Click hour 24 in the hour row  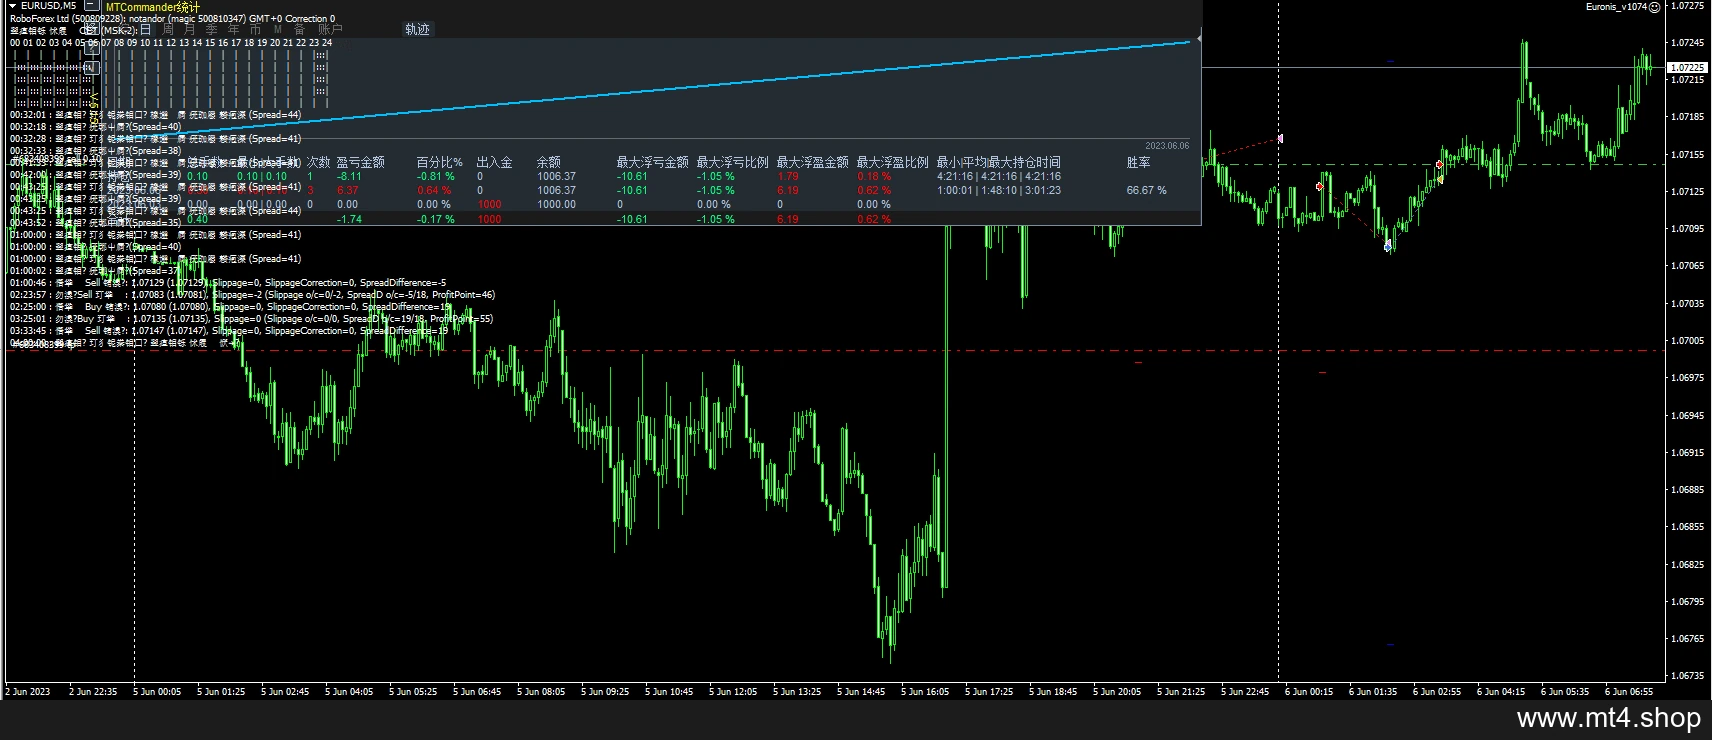tap(327, 43)
